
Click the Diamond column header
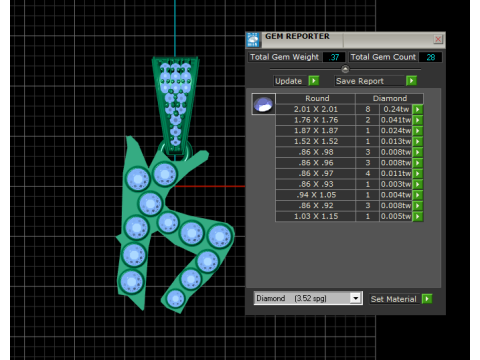point(390,98)
